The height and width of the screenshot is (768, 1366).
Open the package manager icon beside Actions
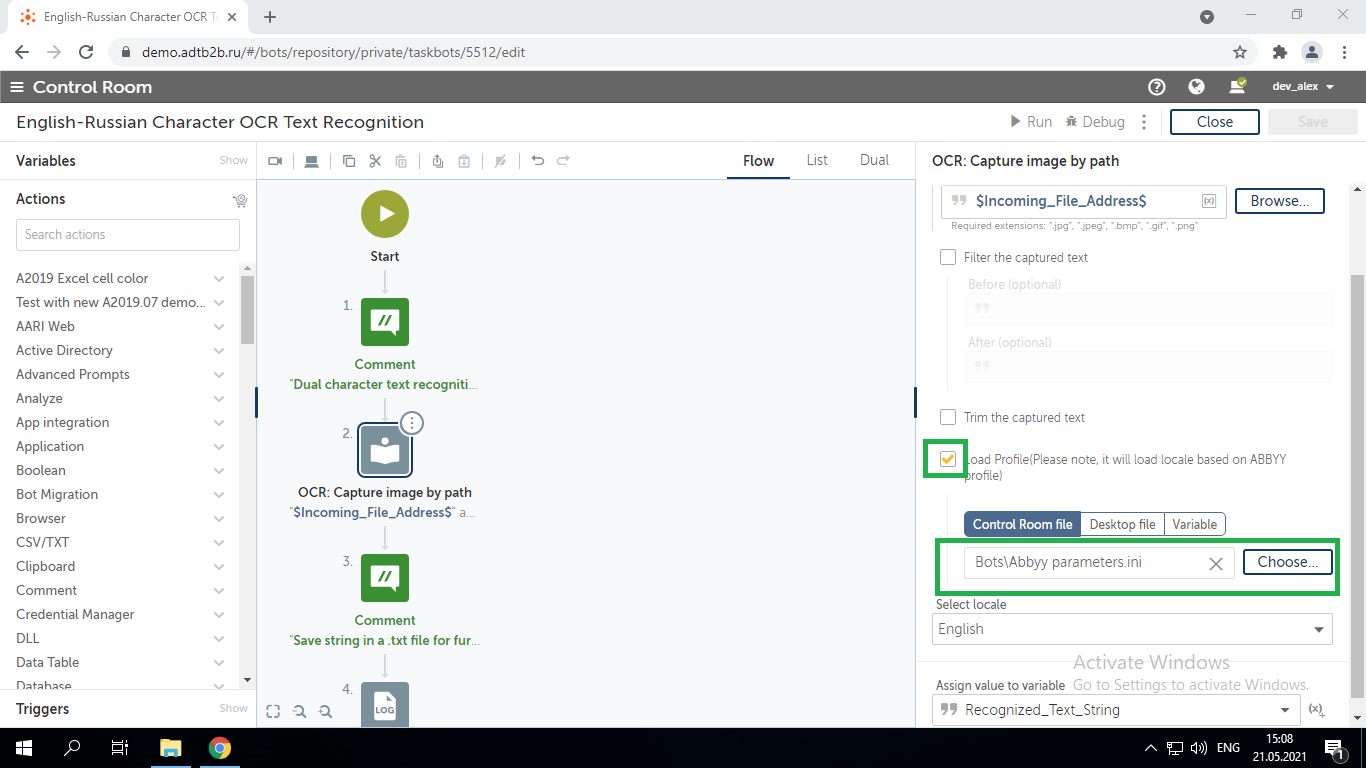[x=240, y=200]
